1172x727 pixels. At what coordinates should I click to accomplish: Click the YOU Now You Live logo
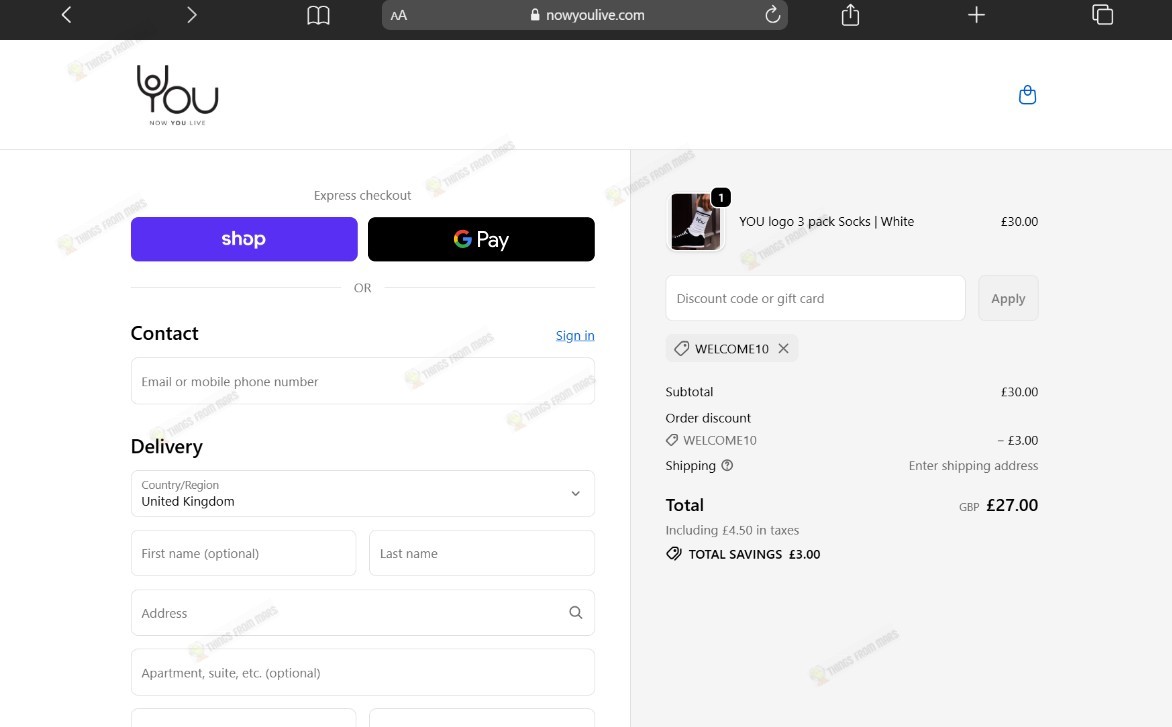pyautogui.click(x=178, y=95)
